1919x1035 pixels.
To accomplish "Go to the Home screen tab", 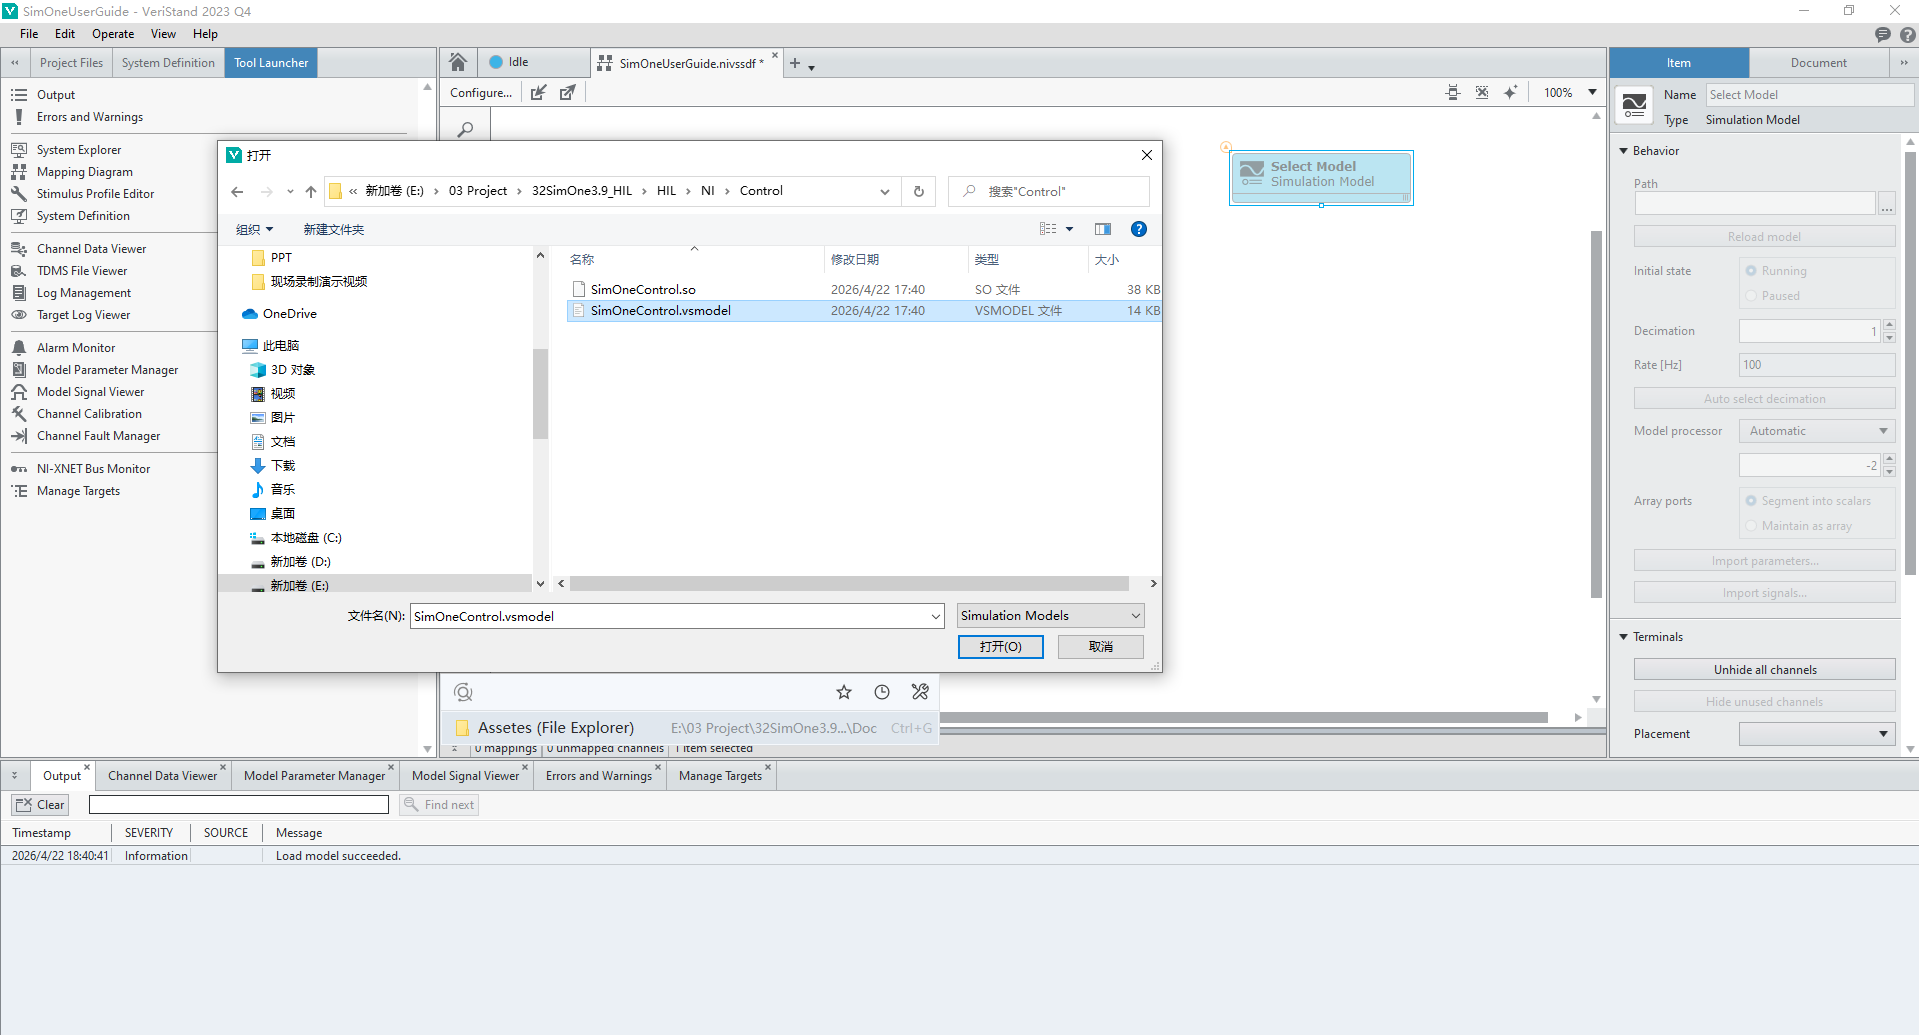I will tap(458, 62).
